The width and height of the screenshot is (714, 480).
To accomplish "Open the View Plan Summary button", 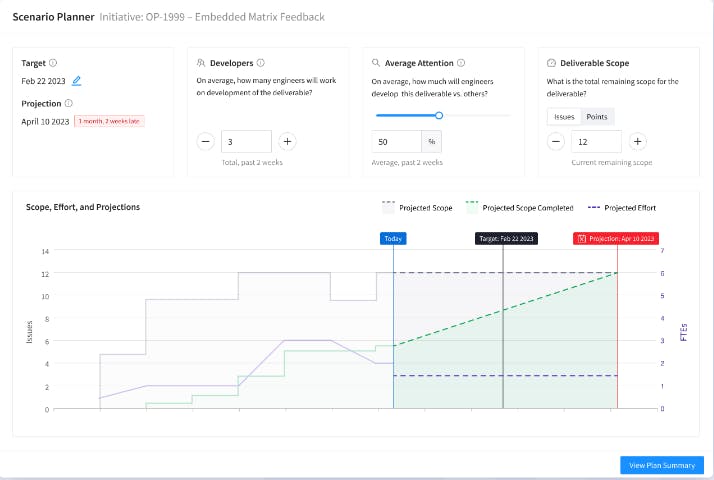I will (661, 465).
